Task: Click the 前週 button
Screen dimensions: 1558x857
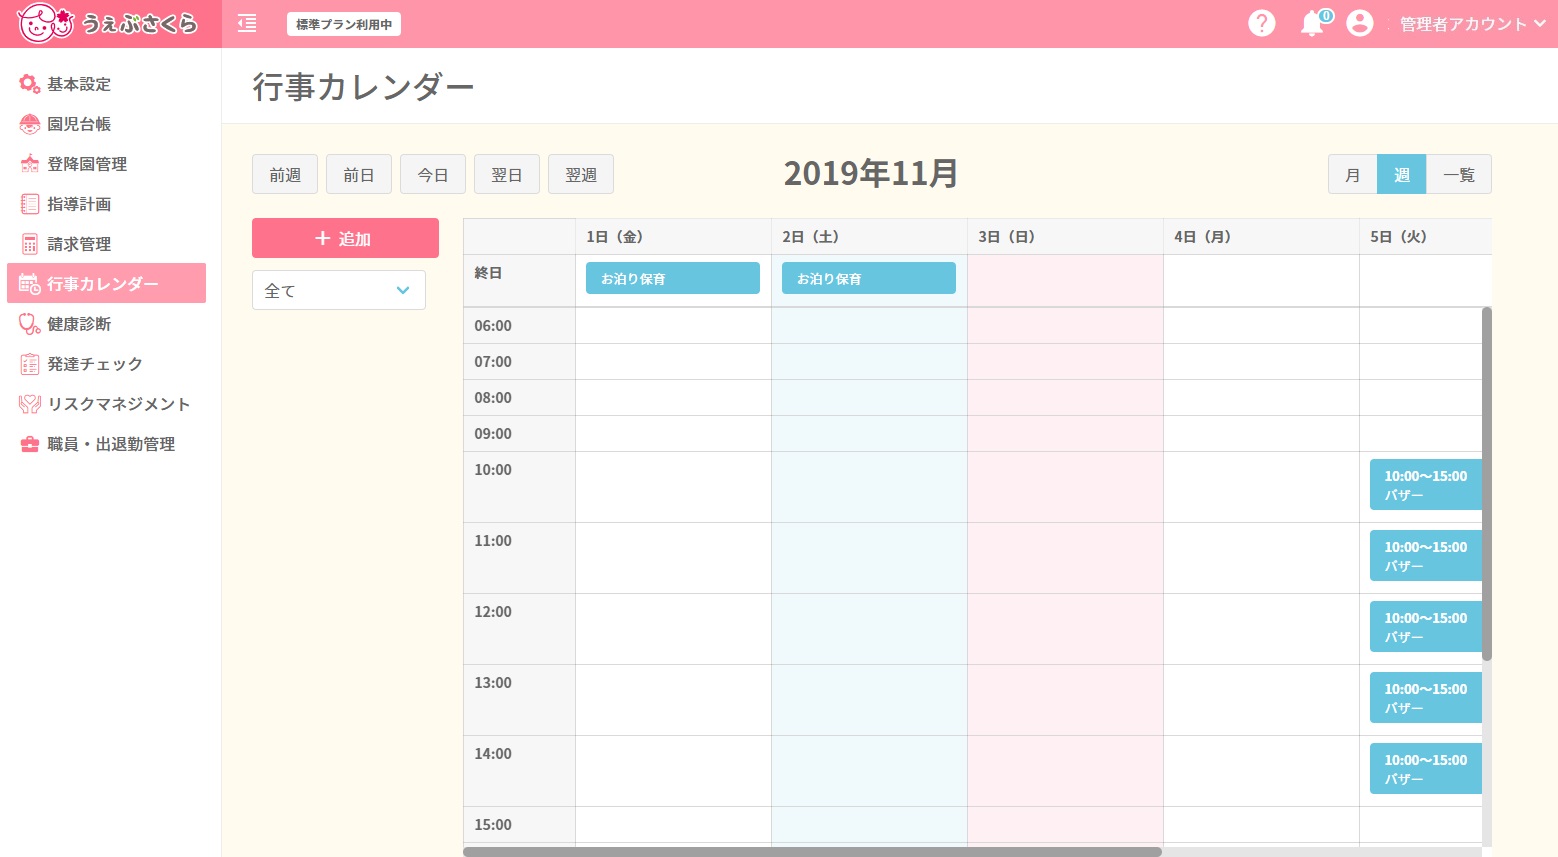Action: tap(285, 174)
